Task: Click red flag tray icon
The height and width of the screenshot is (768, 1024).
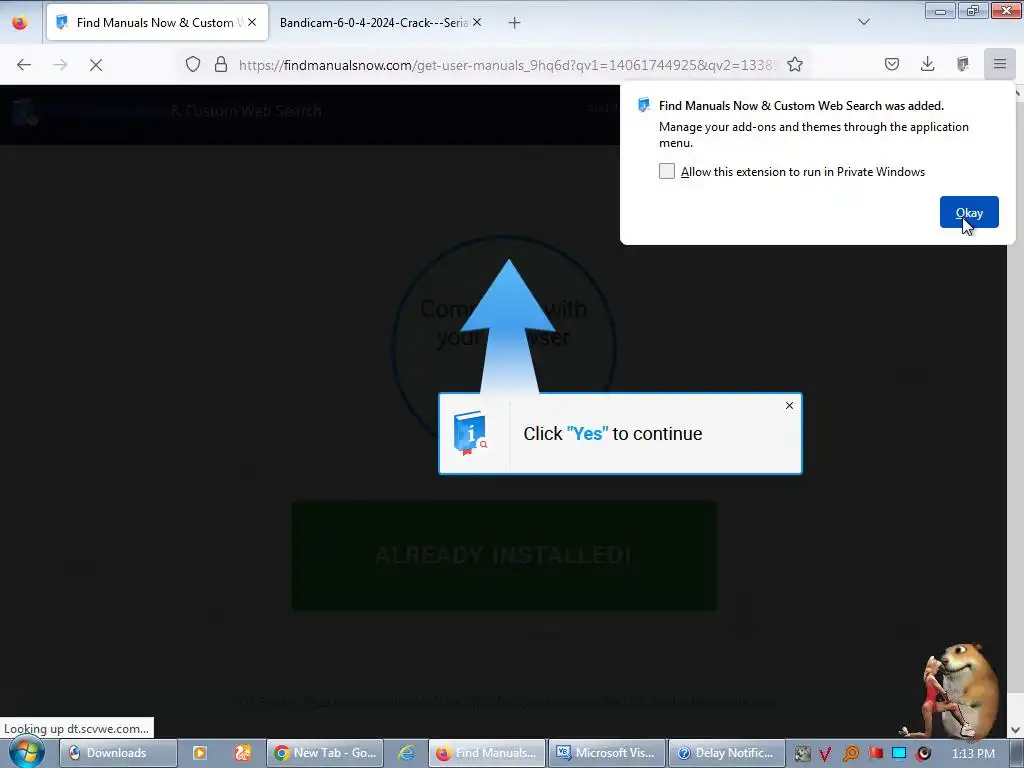Action: (x=875, y=754)
